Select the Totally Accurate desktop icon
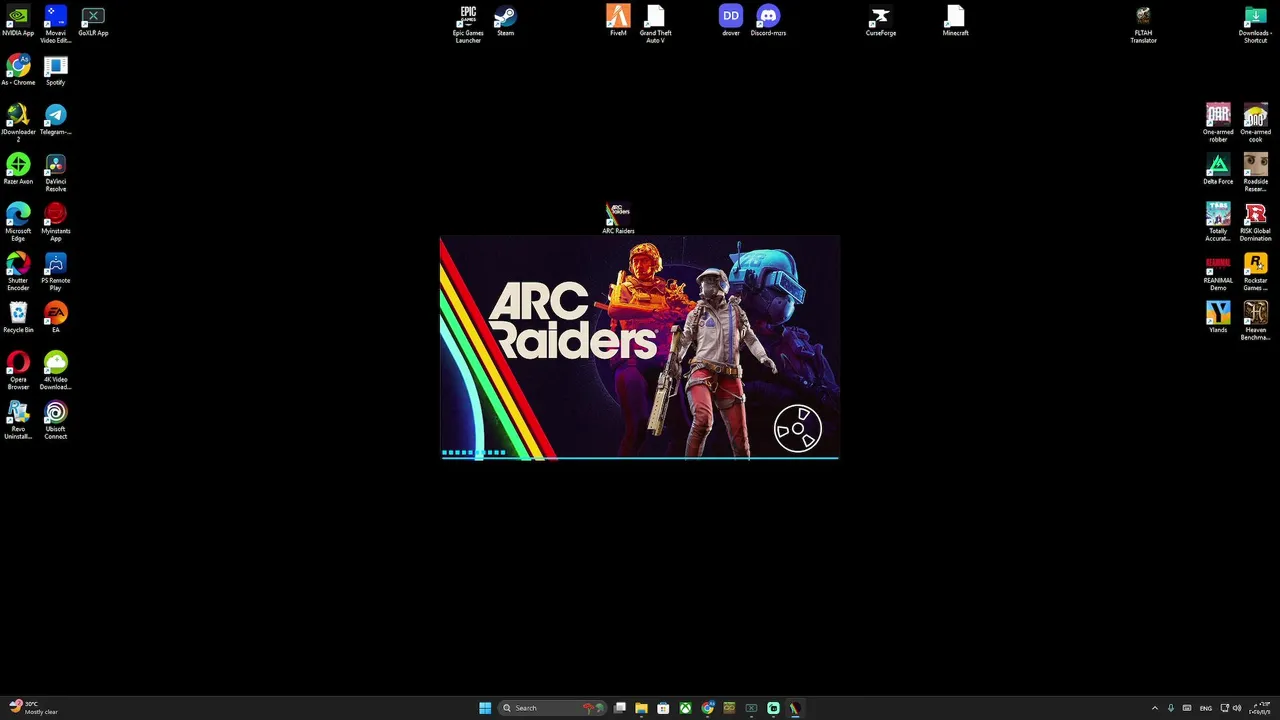The height and width of the screenshot is (720, 1280). click(1218, 222)
